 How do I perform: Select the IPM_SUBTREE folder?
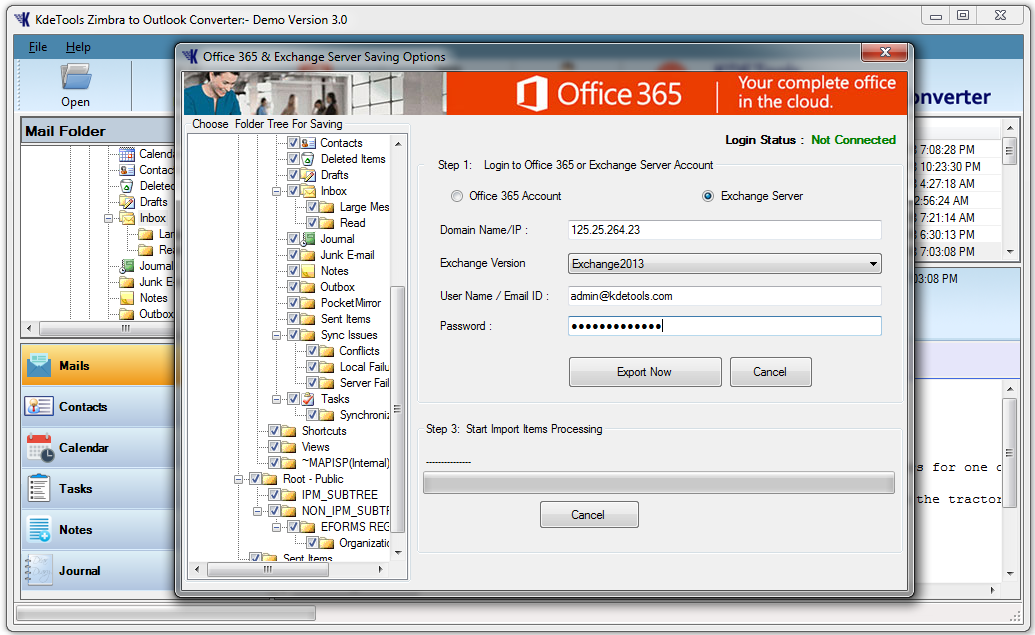tap(339, 495)
